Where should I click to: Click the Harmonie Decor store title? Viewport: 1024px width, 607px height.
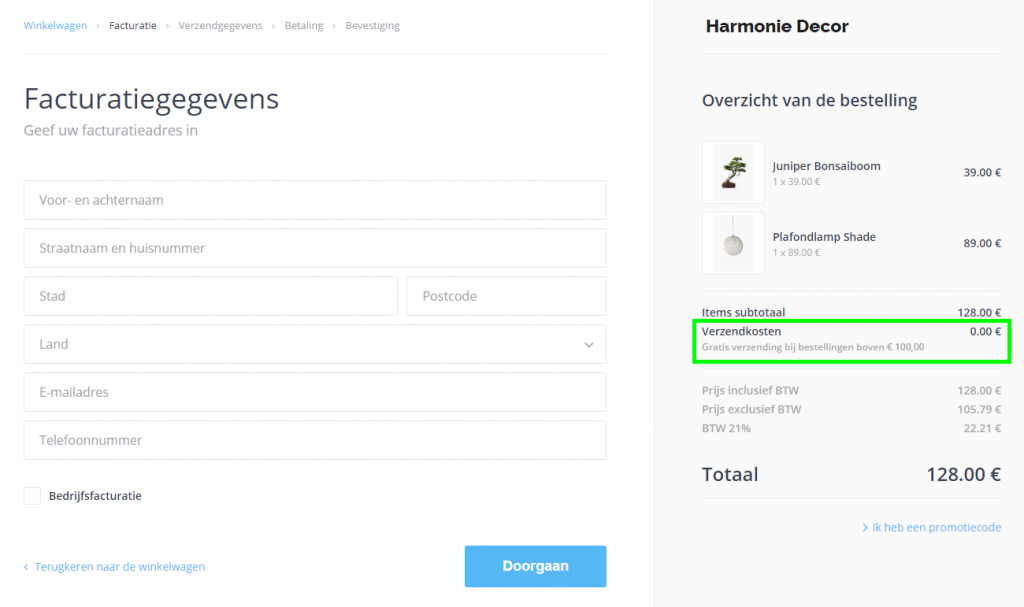click(777, 26)
